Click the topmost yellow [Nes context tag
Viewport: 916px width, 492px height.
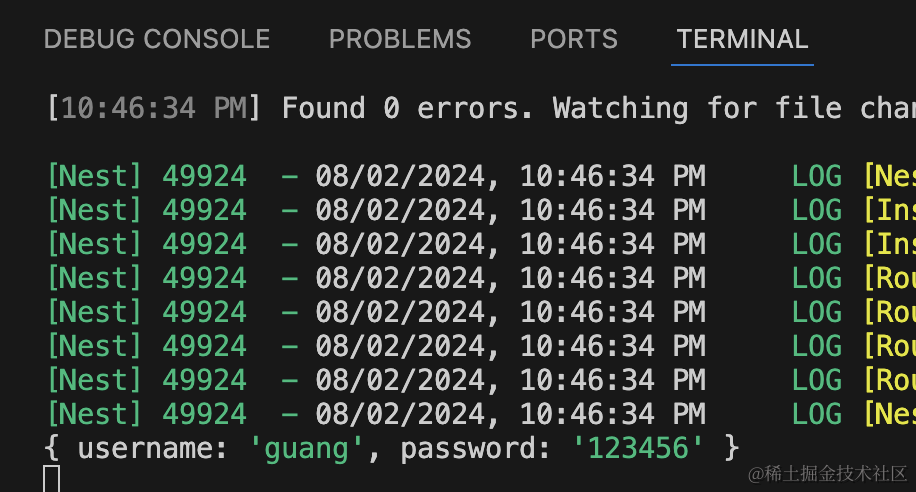coord(889,177)
